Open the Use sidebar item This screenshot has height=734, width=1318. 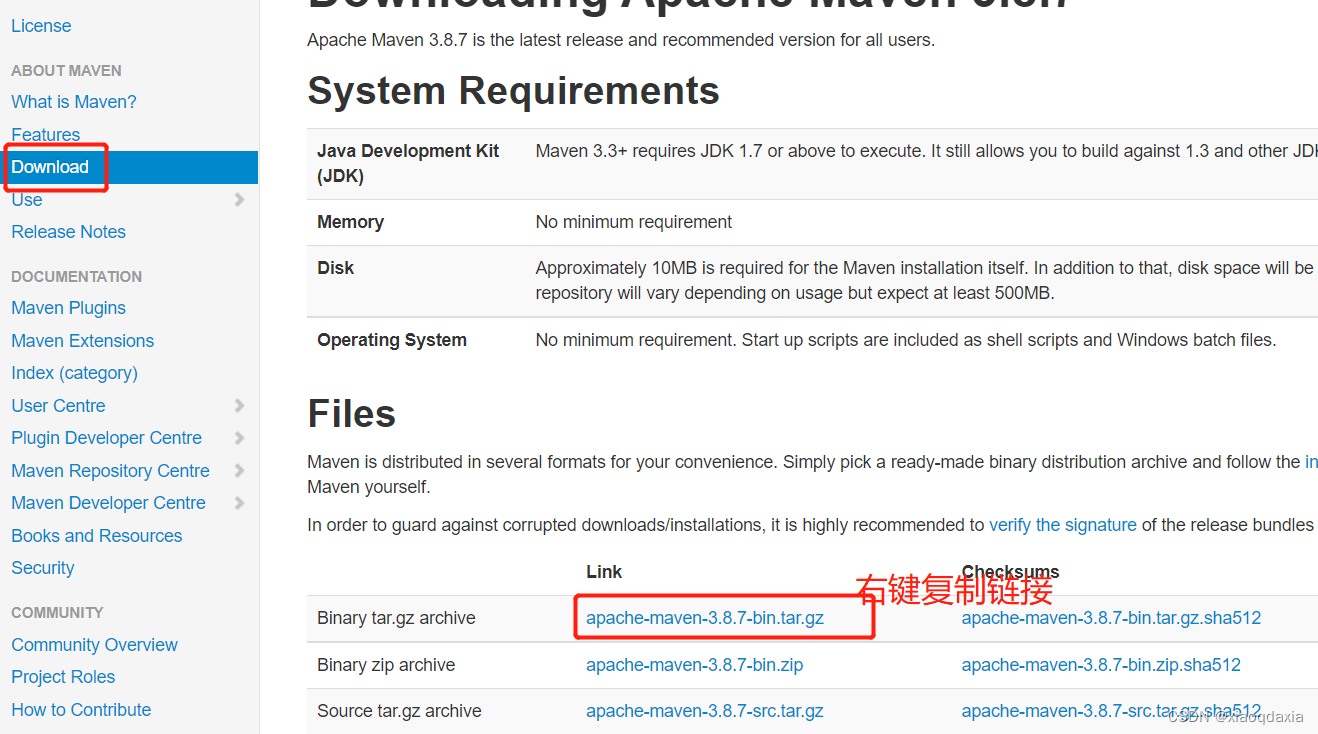pyautogui.click(x=27, y=200)
